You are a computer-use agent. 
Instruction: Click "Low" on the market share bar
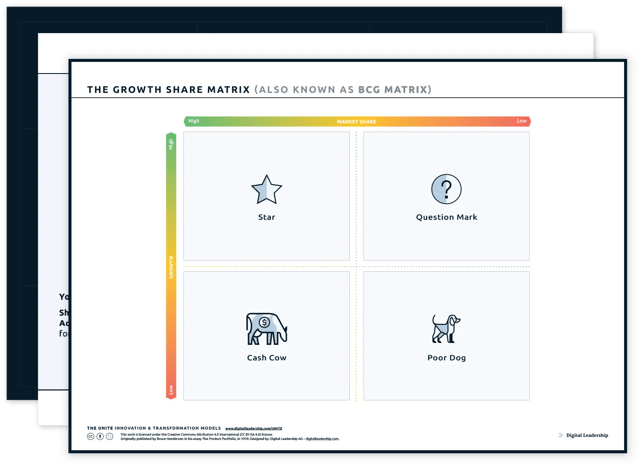[x=521, y=121]
